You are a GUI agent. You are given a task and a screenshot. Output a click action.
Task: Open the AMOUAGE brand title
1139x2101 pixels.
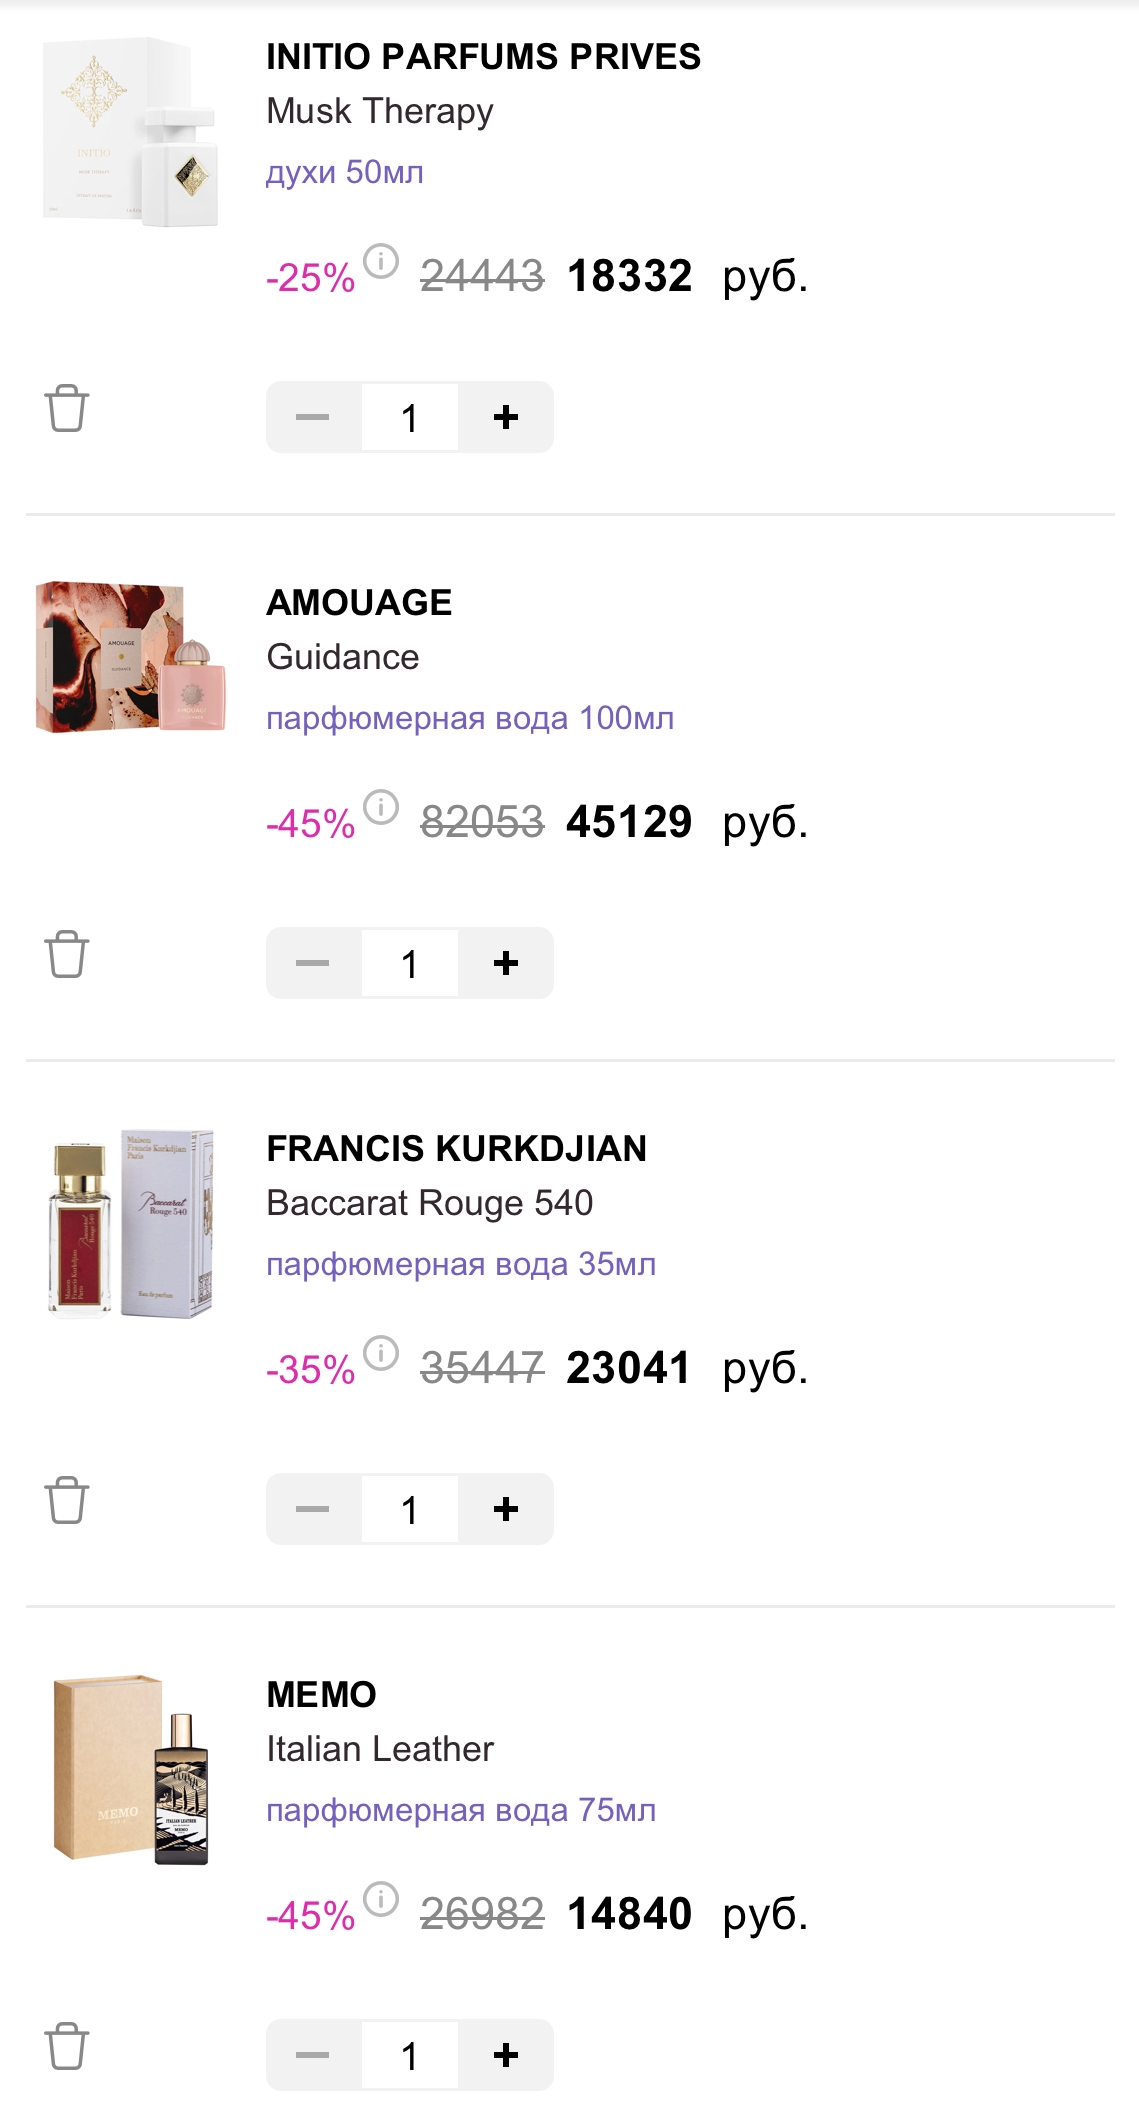click(x=359, y=603)
